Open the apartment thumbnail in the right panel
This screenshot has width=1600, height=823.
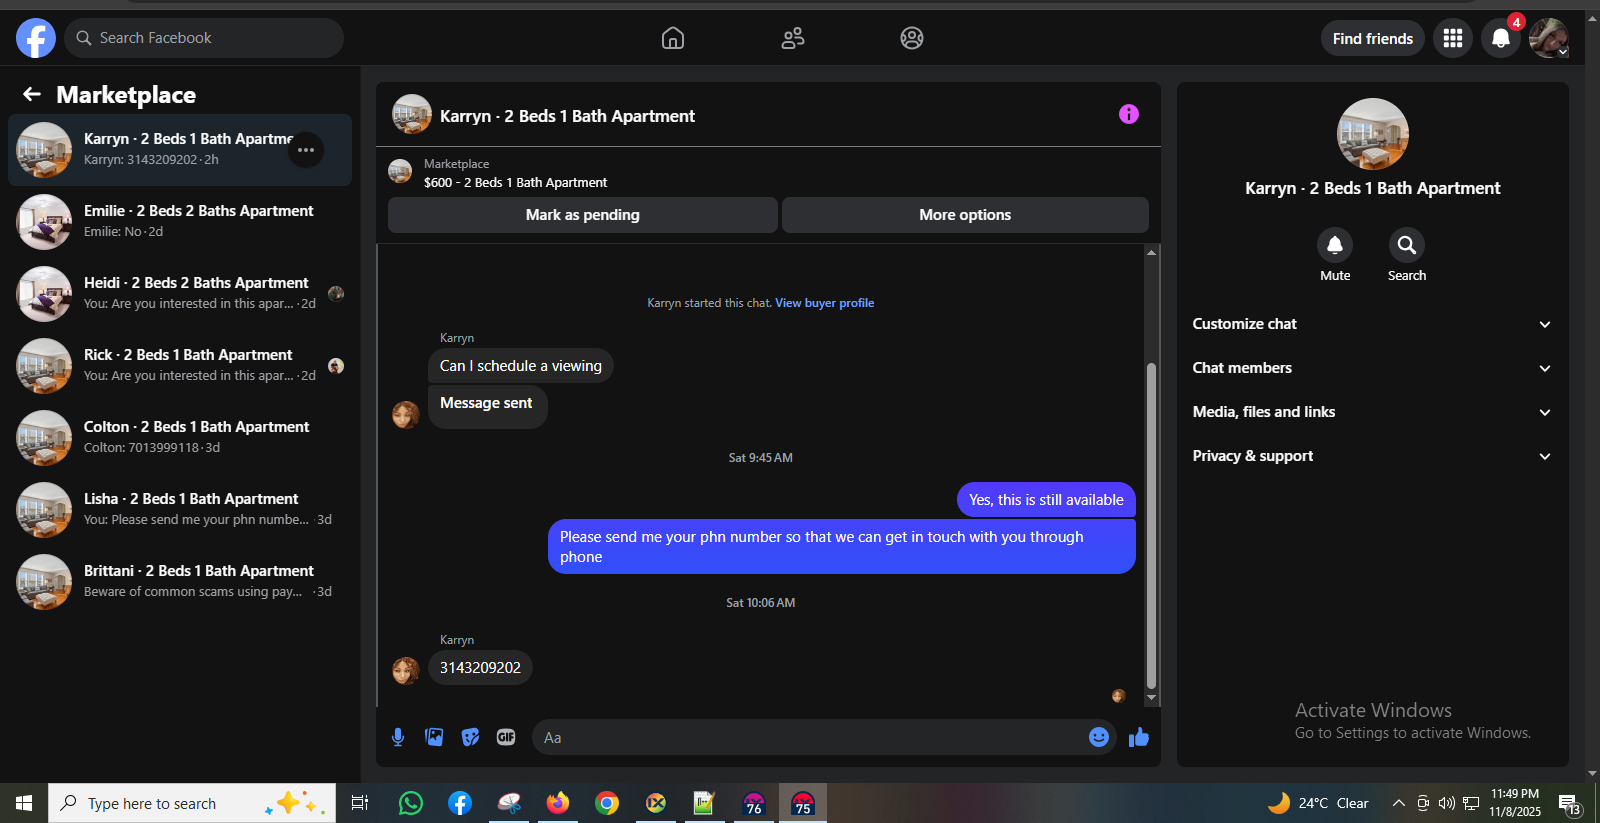point(1373,134)
